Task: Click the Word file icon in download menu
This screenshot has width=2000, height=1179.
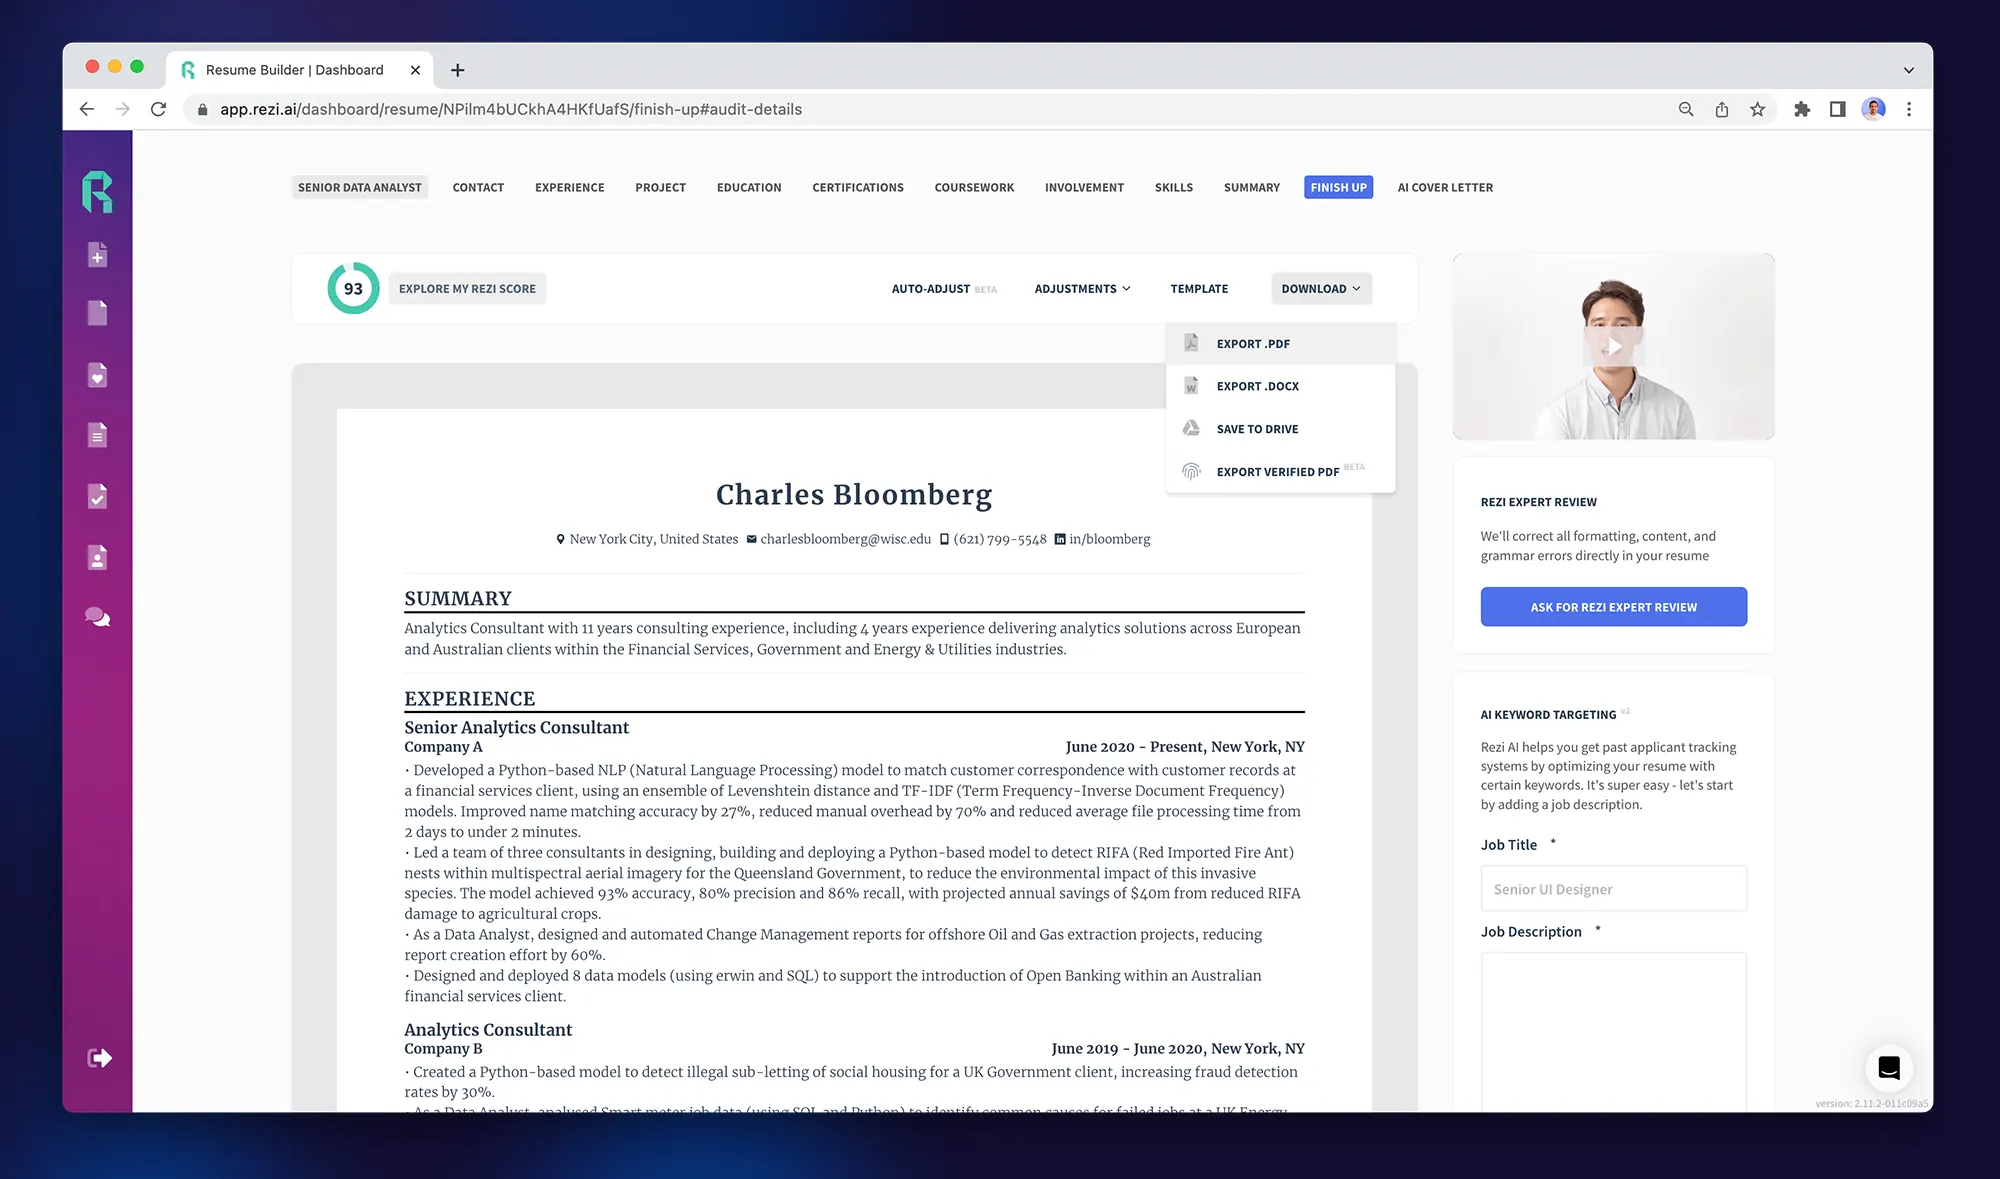Action: pos(1191,386)
